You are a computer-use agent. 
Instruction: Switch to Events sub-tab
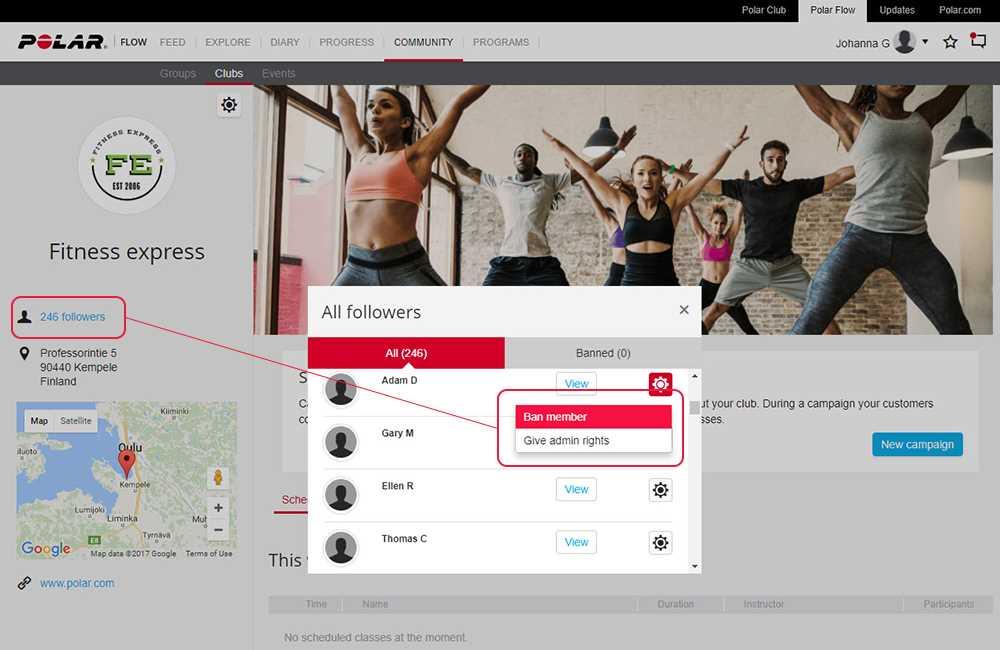[x=278, y=73]
